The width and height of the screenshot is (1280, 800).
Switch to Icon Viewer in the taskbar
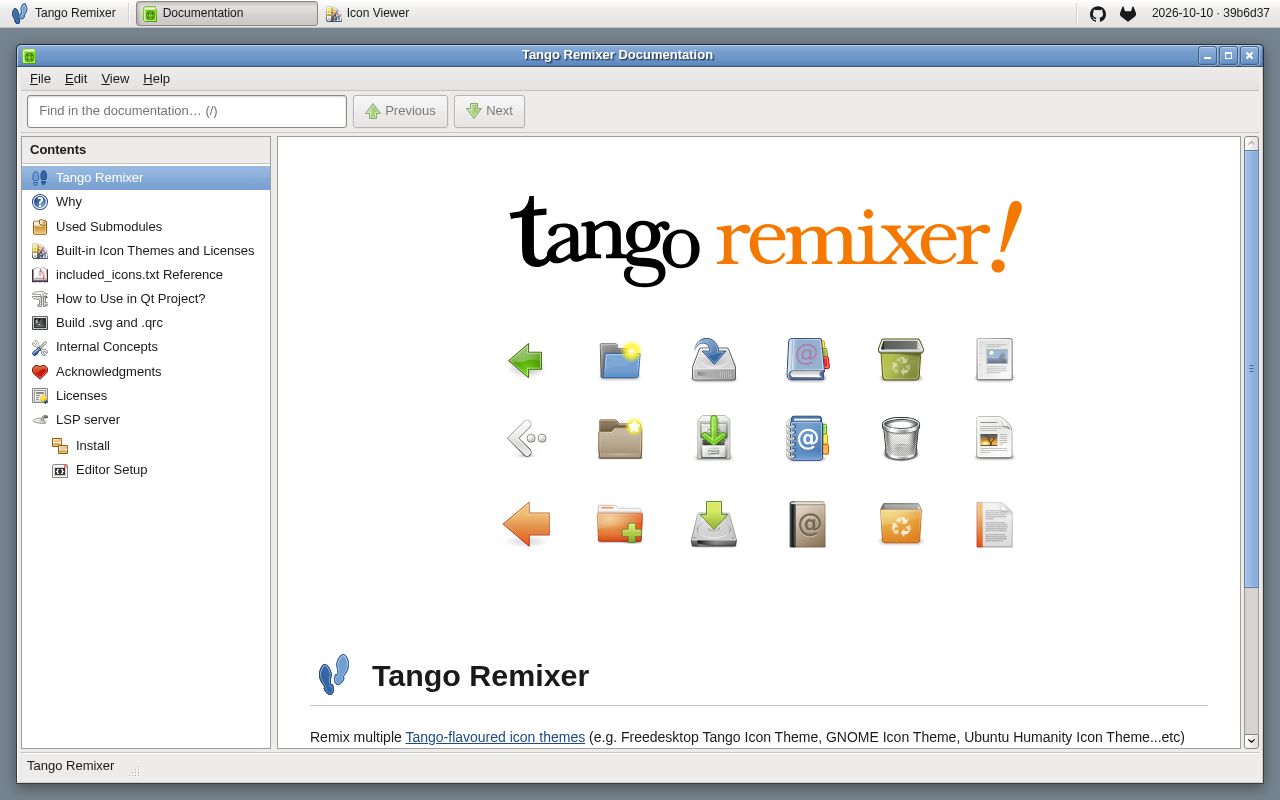point(367,13)
